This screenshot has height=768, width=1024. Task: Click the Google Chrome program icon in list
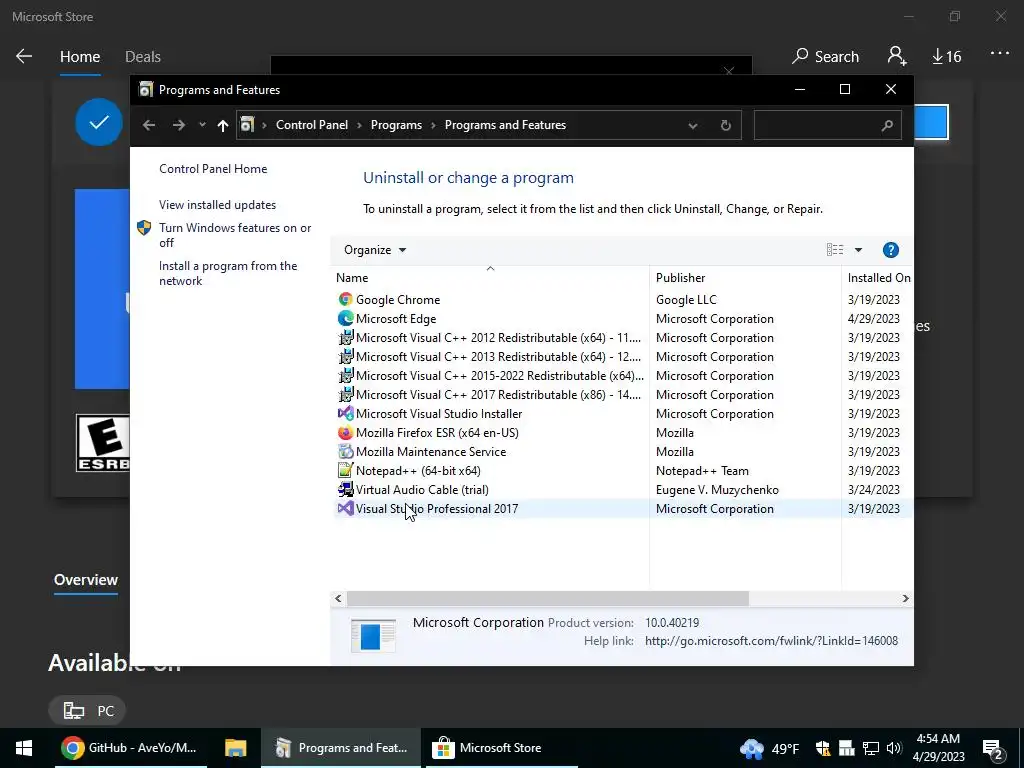click(x=345, y=300)
